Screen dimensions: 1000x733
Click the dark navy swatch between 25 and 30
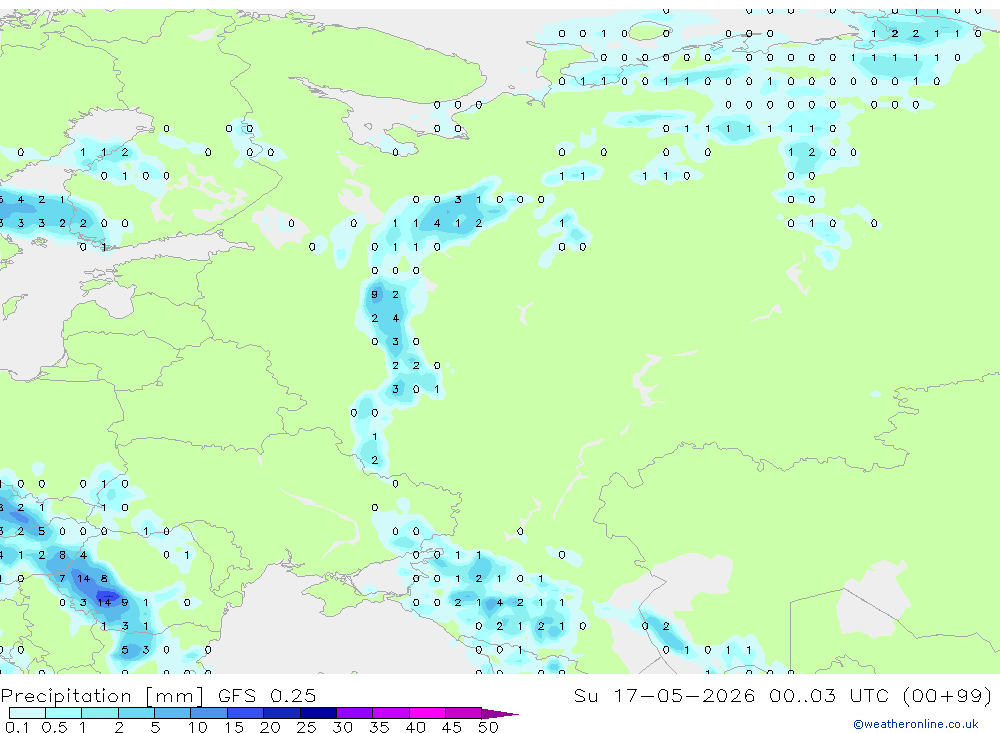pos(318,713)
